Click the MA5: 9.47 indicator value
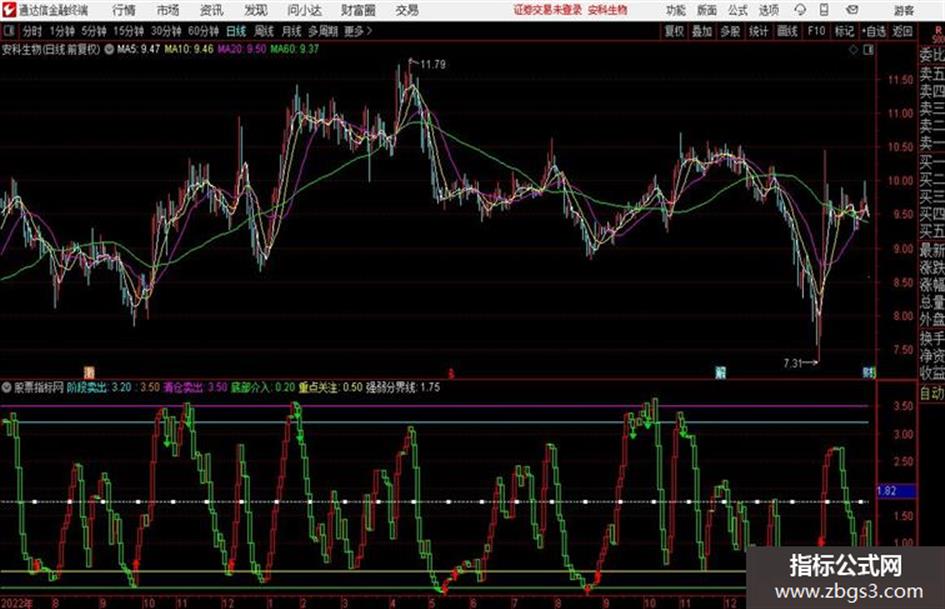This screenshot has height=609, width=945. [138, 49]
